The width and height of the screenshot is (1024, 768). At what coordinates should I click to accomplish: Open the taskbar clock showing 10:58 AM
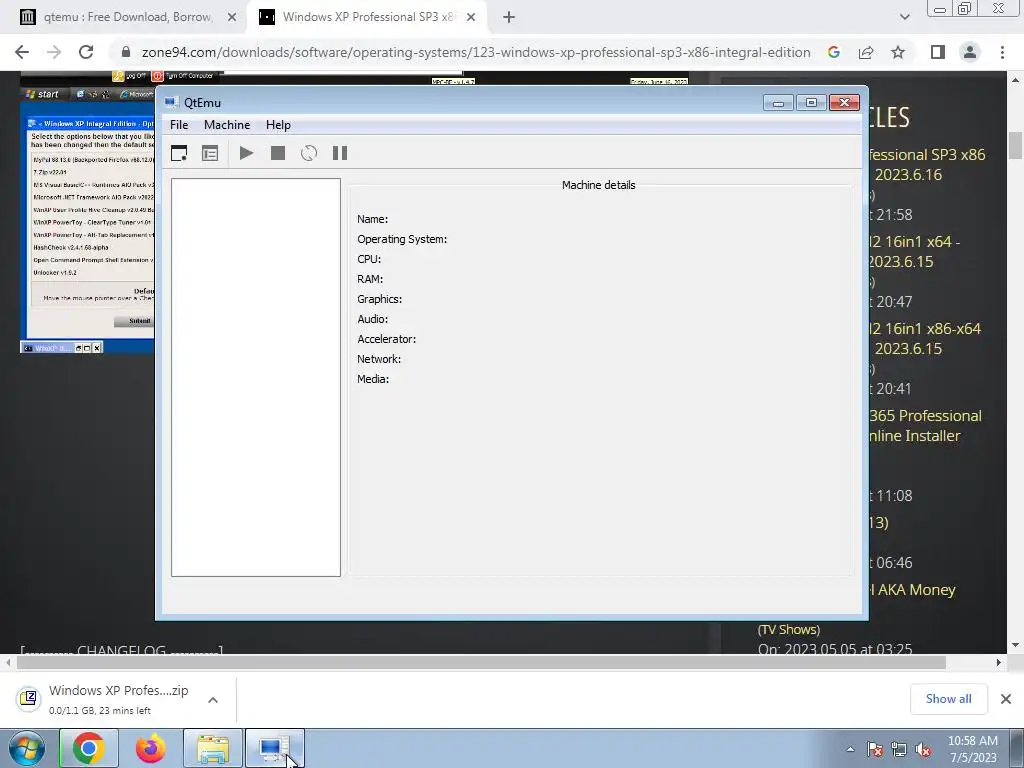(x=972, y=749)
